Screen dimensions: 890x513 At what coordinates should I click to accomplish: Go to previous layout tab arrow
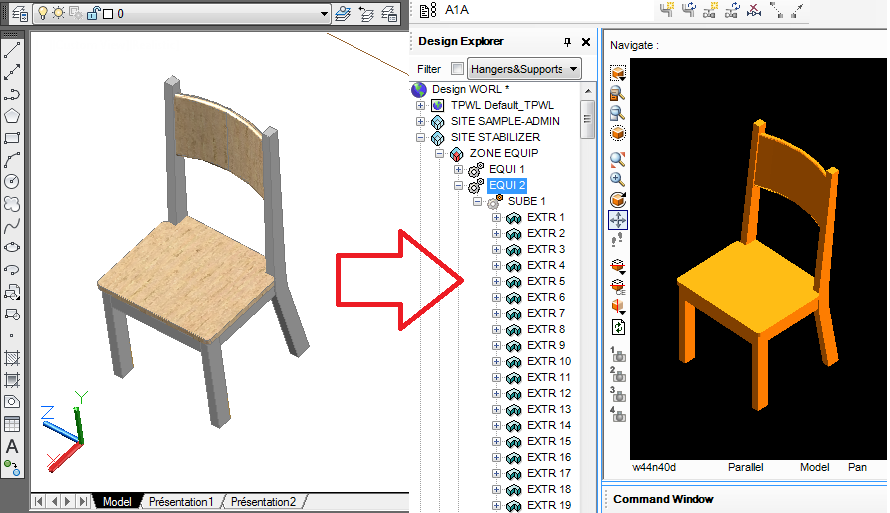tap(54, 502)
